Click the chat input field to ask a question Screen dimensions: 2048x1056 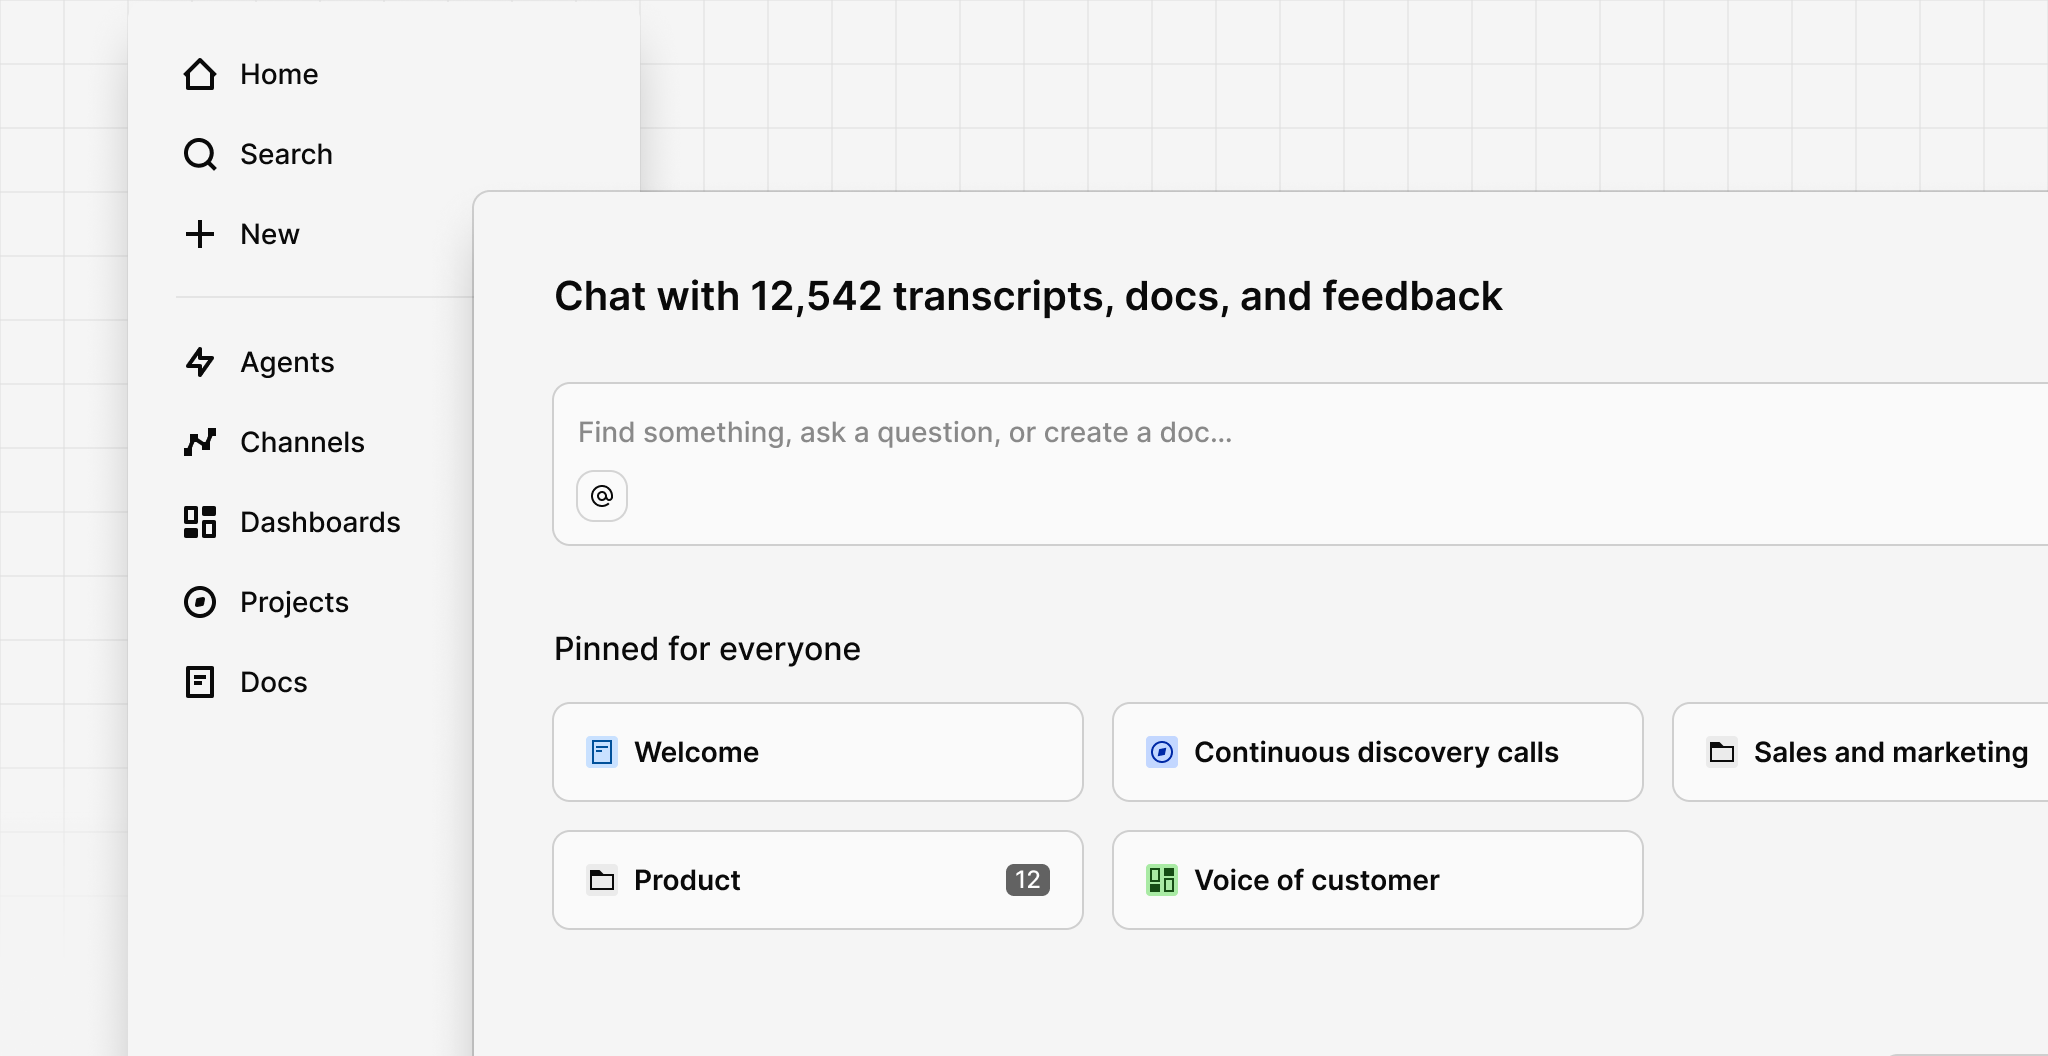coord(1100,432)
